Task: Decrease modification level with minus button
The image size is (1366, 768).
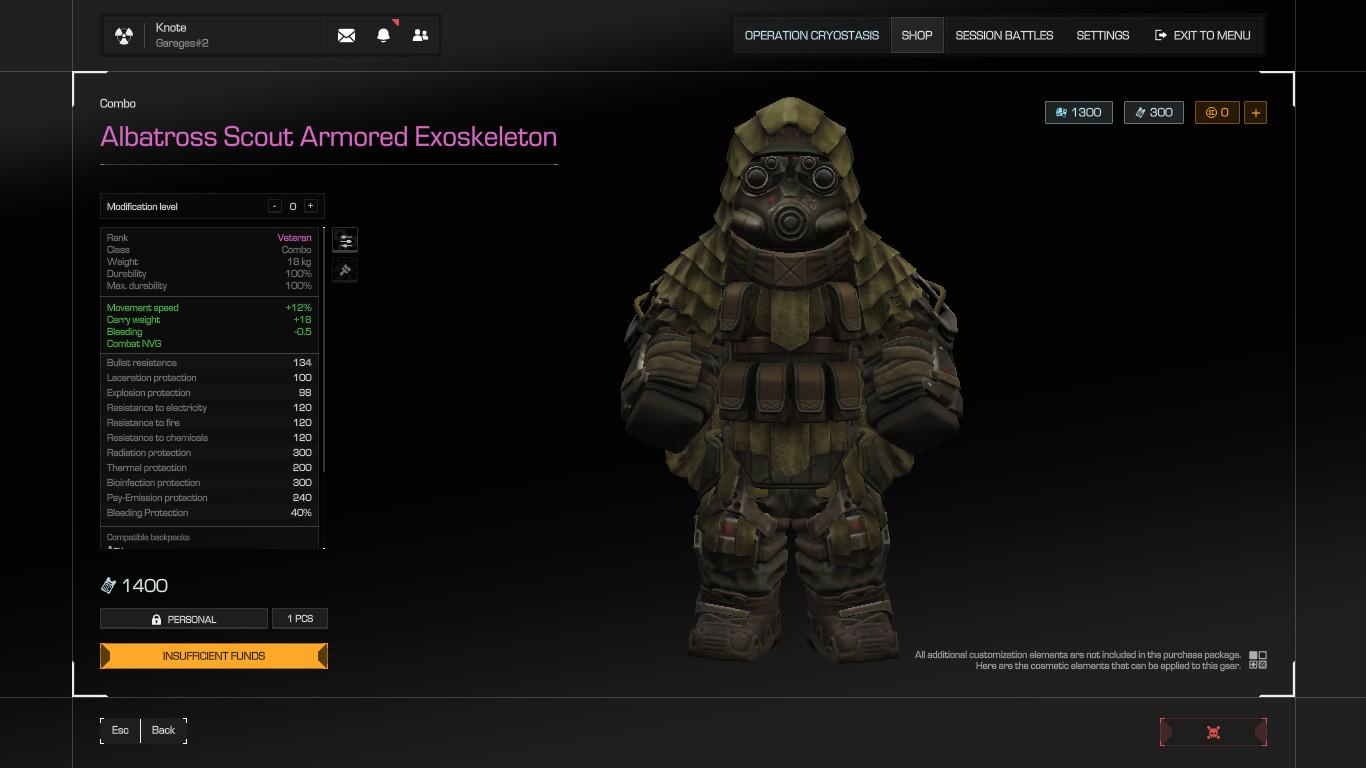Action: 275,206
